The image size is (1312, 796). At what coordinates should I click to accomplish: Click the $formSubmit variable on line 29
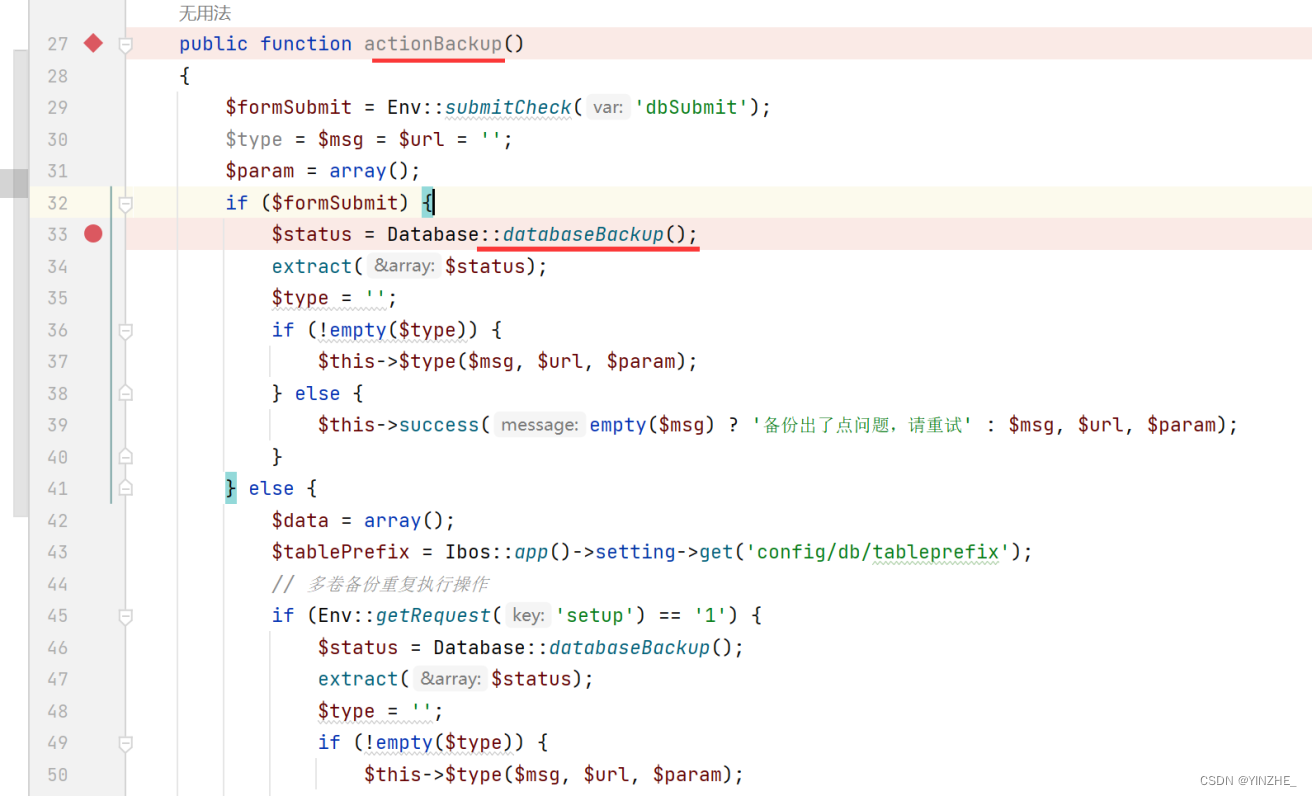click(x=289, y=108)
